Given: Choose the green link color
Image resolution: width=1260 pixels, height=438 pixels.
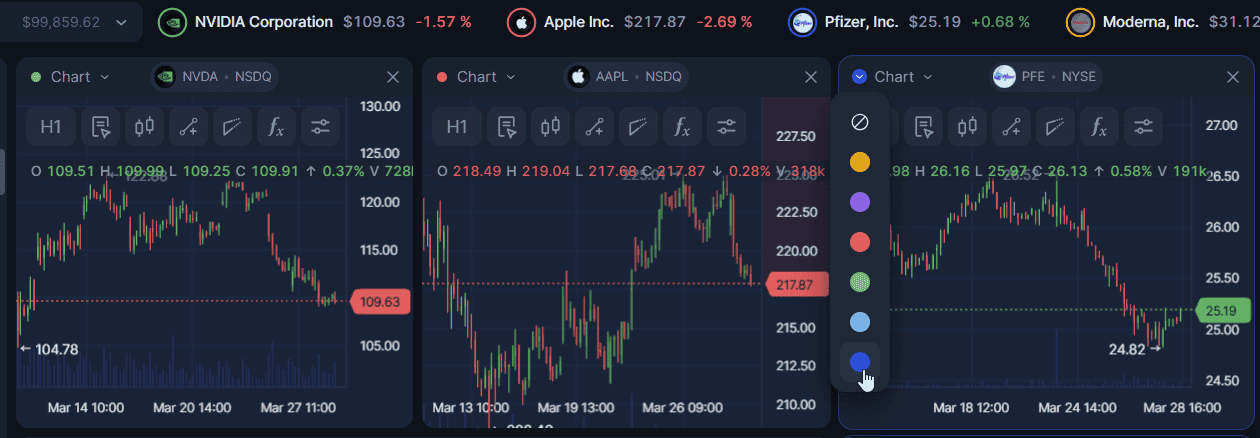Looking at the screenshot, I should [859, 282].
